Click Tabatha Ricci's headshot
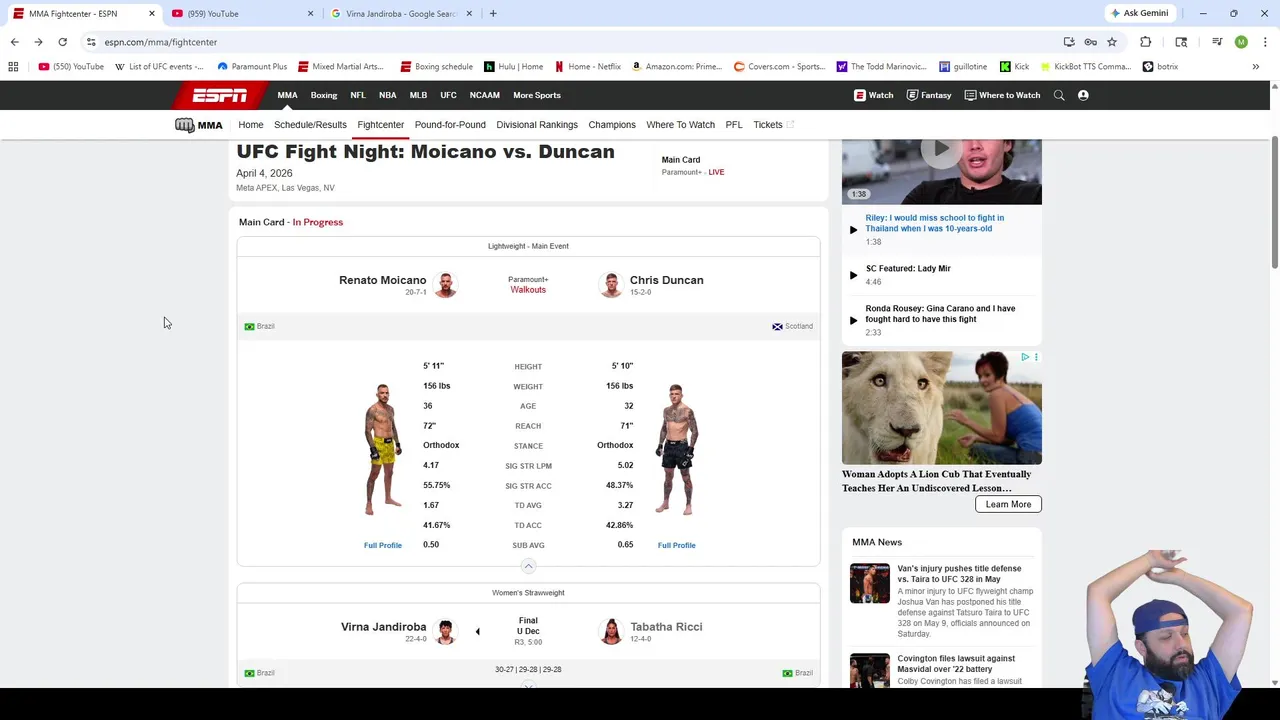Image resolution: width=1280 pixels, height=720 pixels. 611,631
